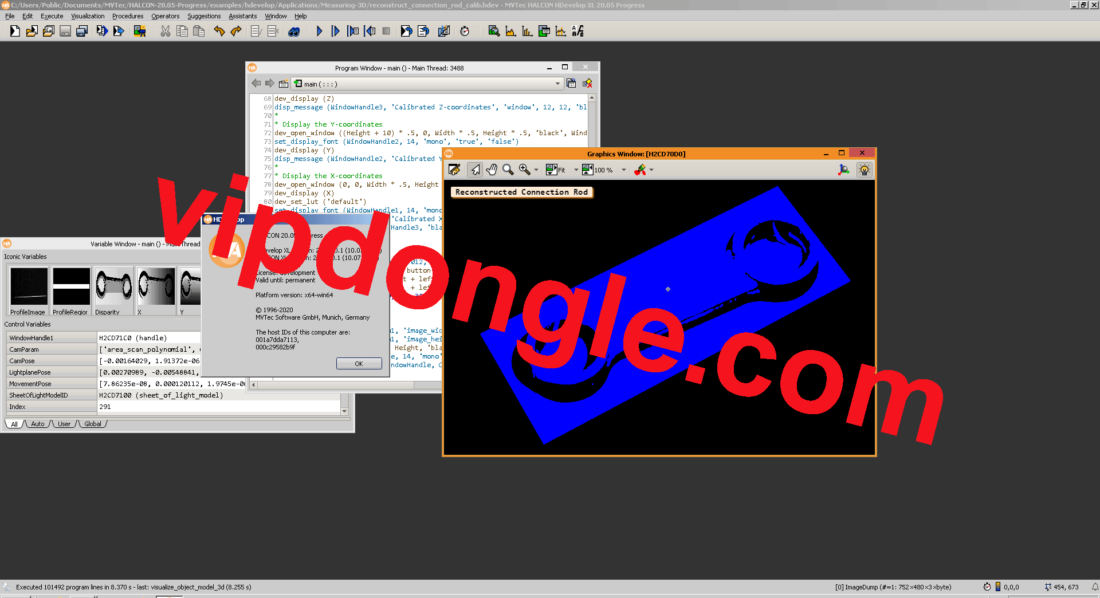Click the Set Parameters pen icon in Graphics Window
Viewport: 1100px width, 598px height.
[x=455, y=169]
